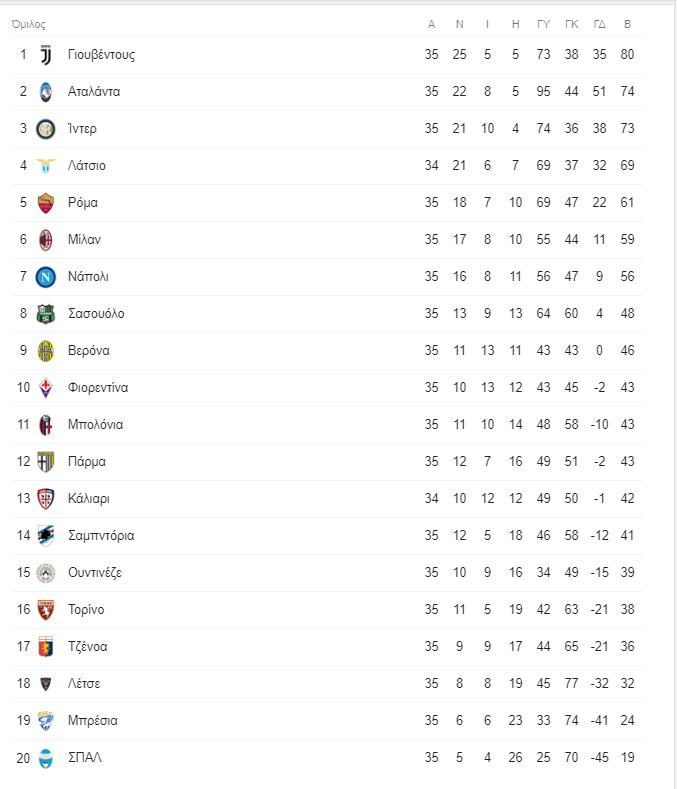Viewport: 677px width, 789px height.
Task: Open the Μπολόνια team link
Action: pyautogui.click(x=96, y=424)
